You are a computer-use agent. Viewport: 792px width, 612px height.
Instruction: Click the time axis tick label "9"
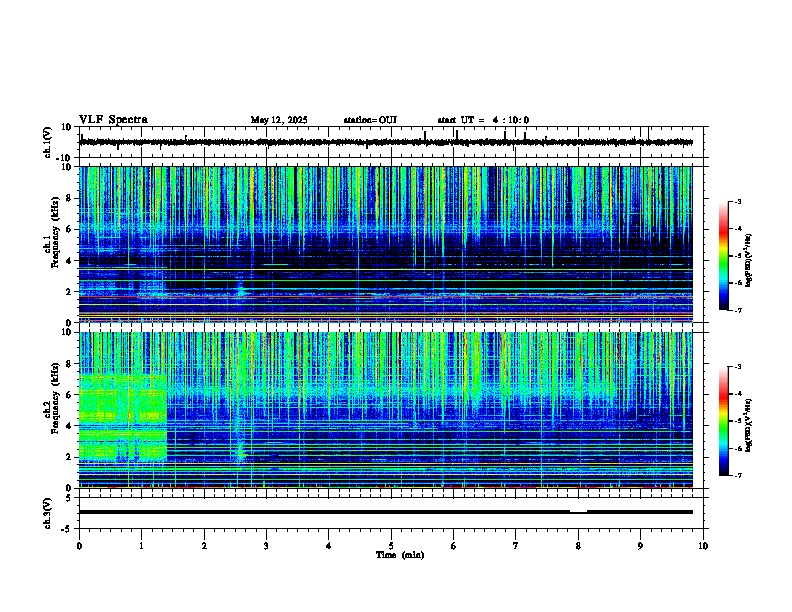click(640, 546)
